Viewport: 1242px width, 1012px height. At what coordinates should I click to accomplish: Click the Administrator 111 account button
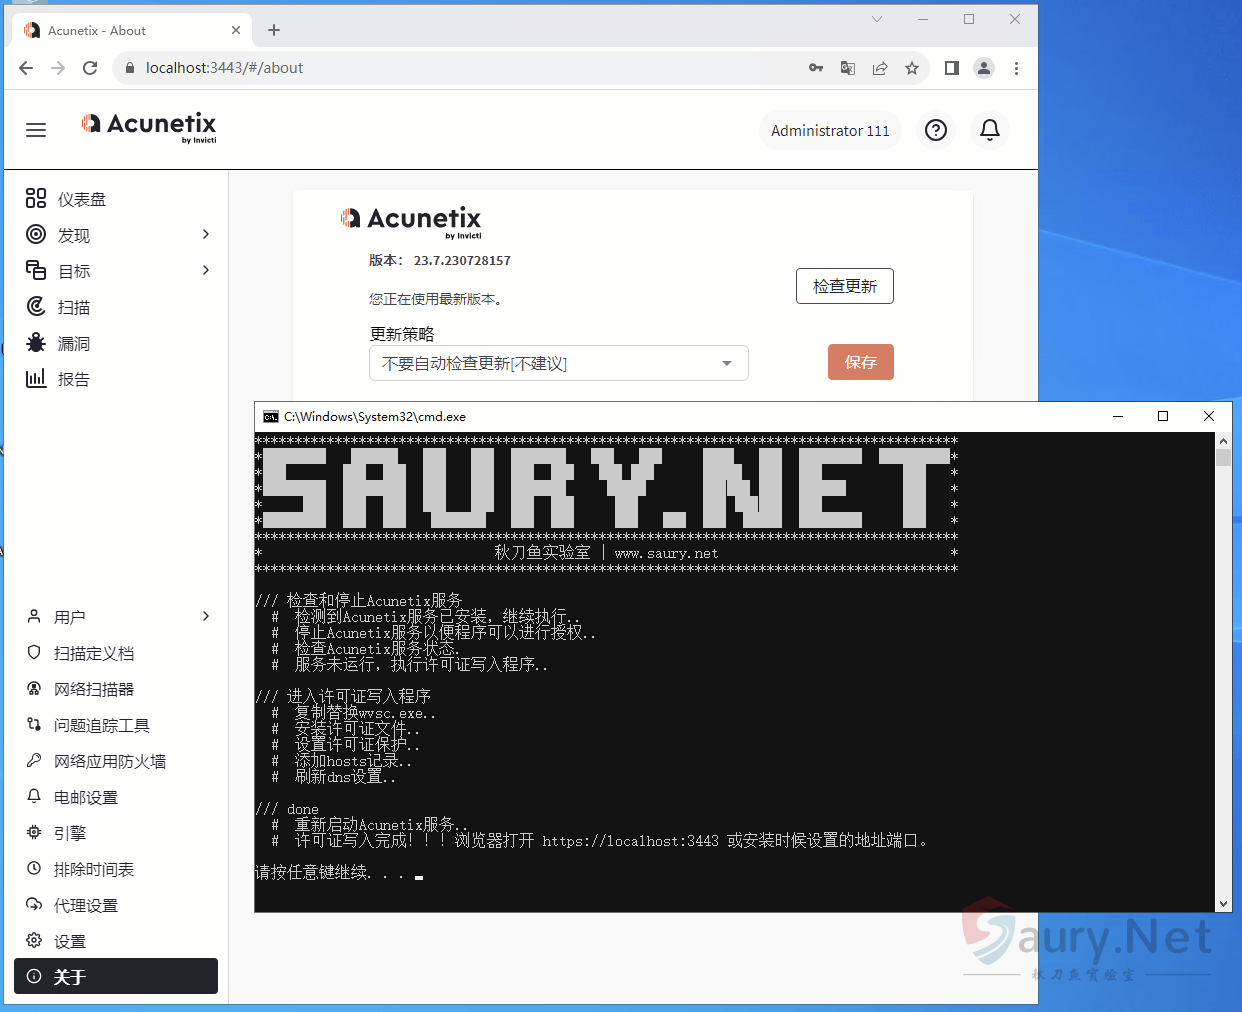point(829,131)
